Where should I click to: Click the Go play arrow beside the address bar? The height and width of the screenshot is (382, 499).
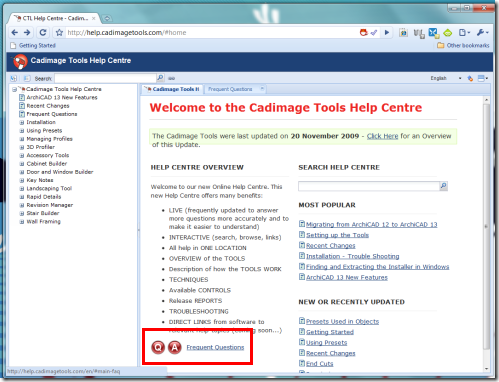pyautogui.click(x=387, y=32)
